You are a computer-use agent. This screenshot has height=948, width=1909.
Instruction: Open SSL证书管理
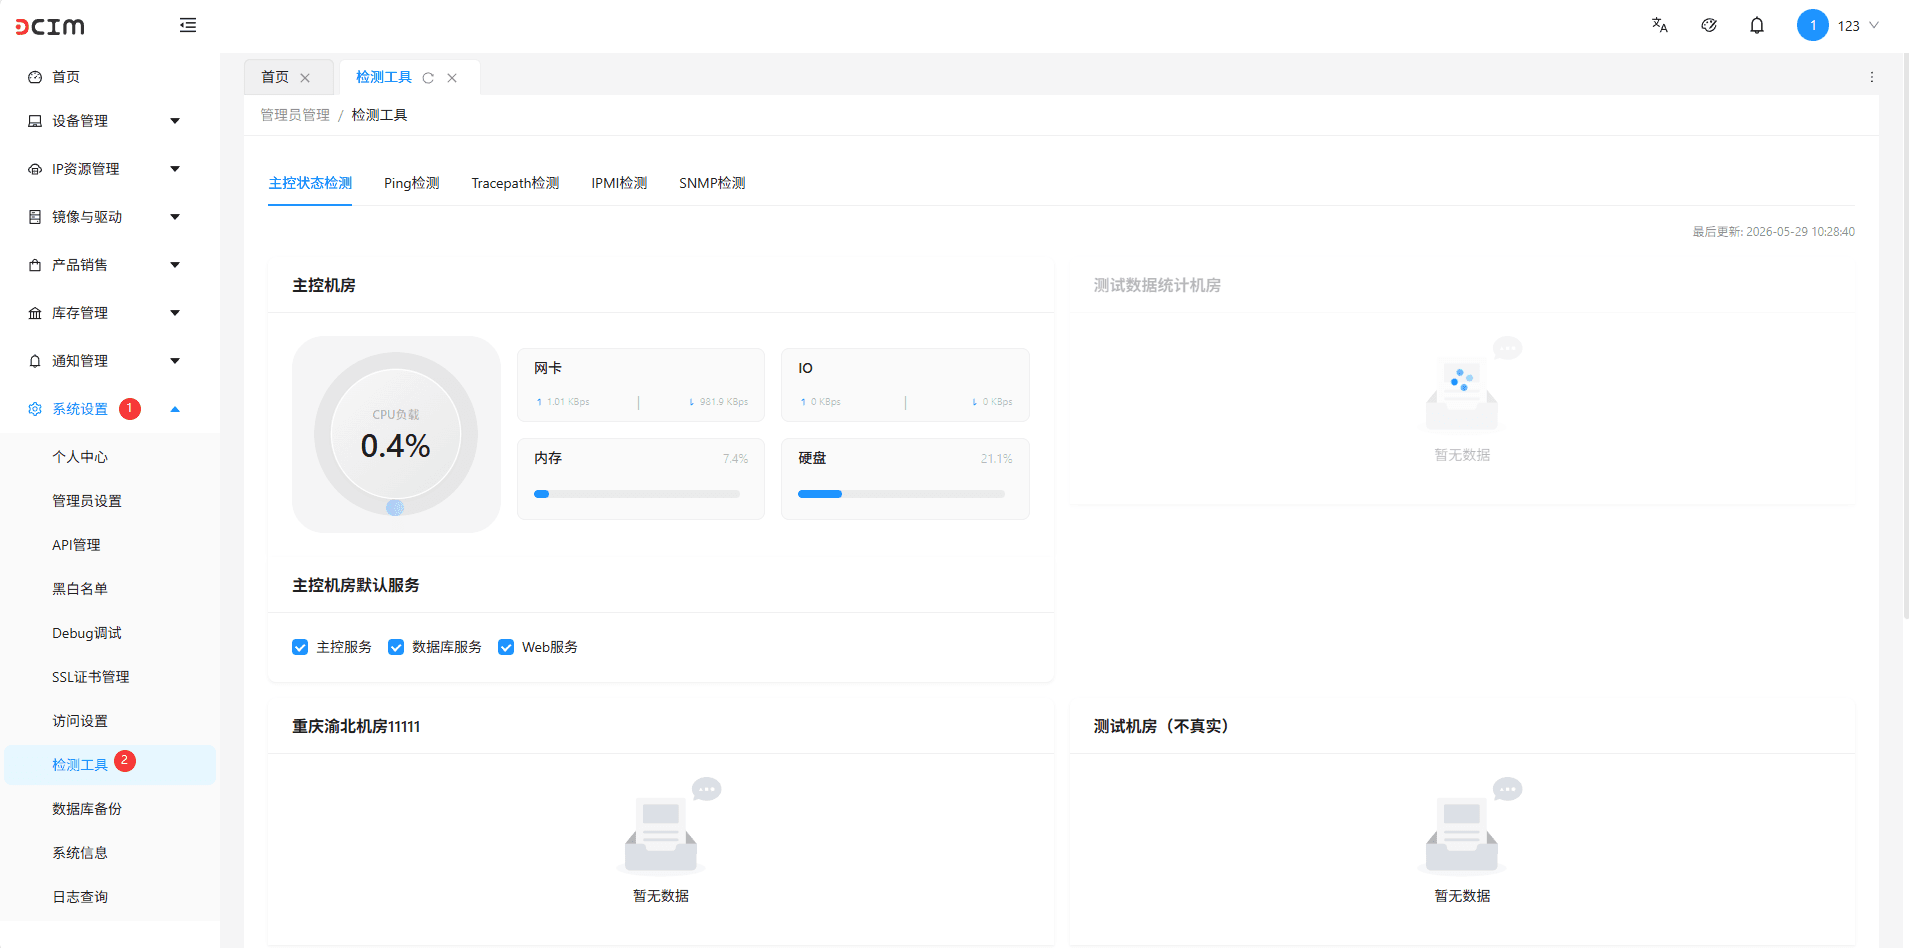[x=91, y=677]
